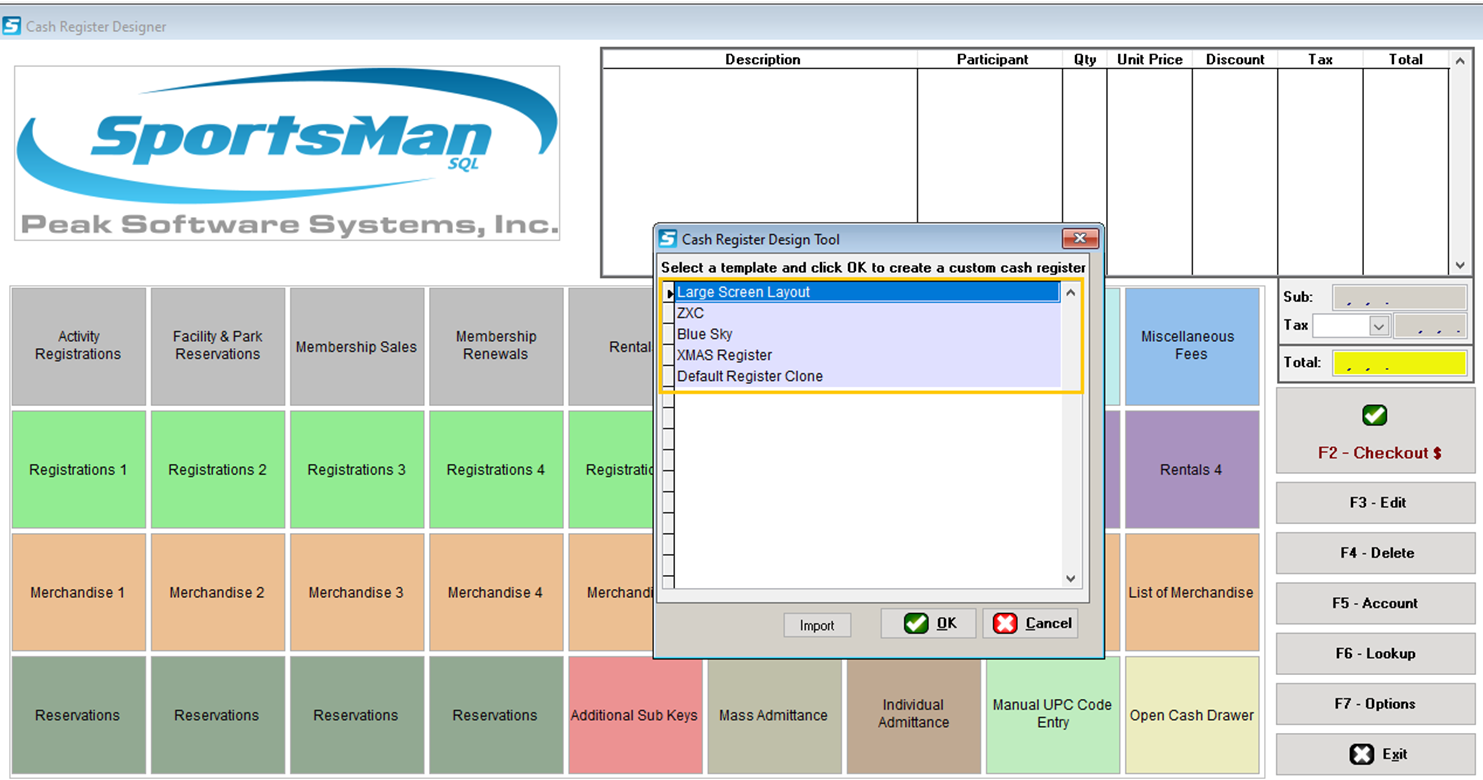Click the pink Additional Sub Keys key

point(634,715)
